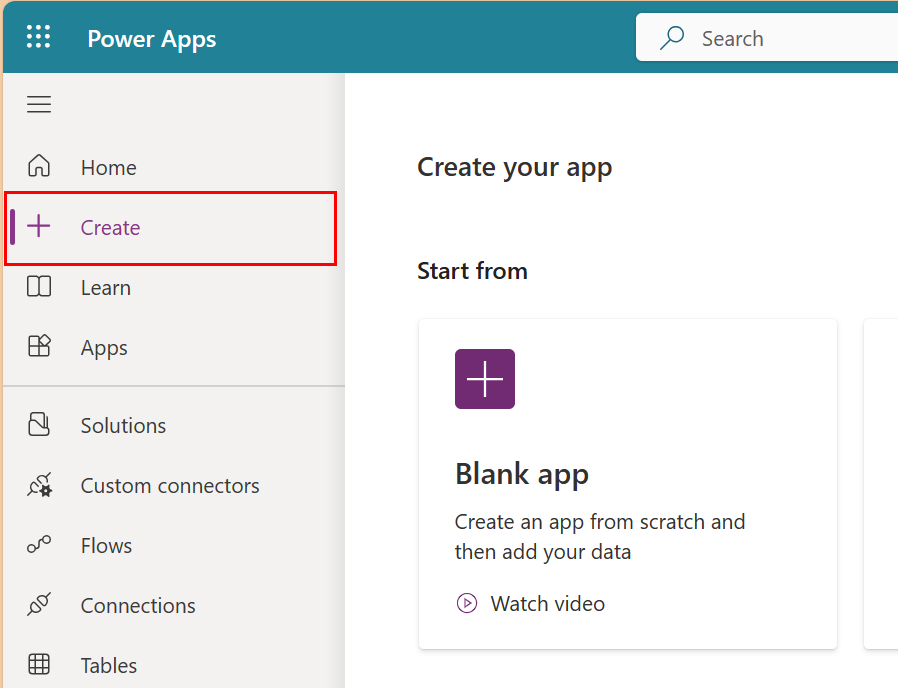Open the Learn section

[104, 287]
